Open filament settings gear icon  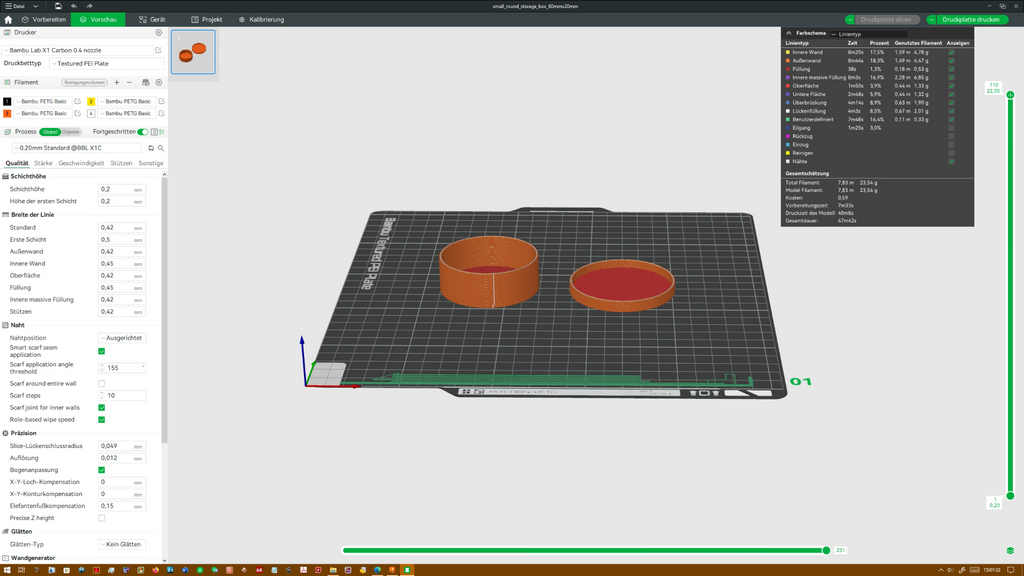coord(158,82)
